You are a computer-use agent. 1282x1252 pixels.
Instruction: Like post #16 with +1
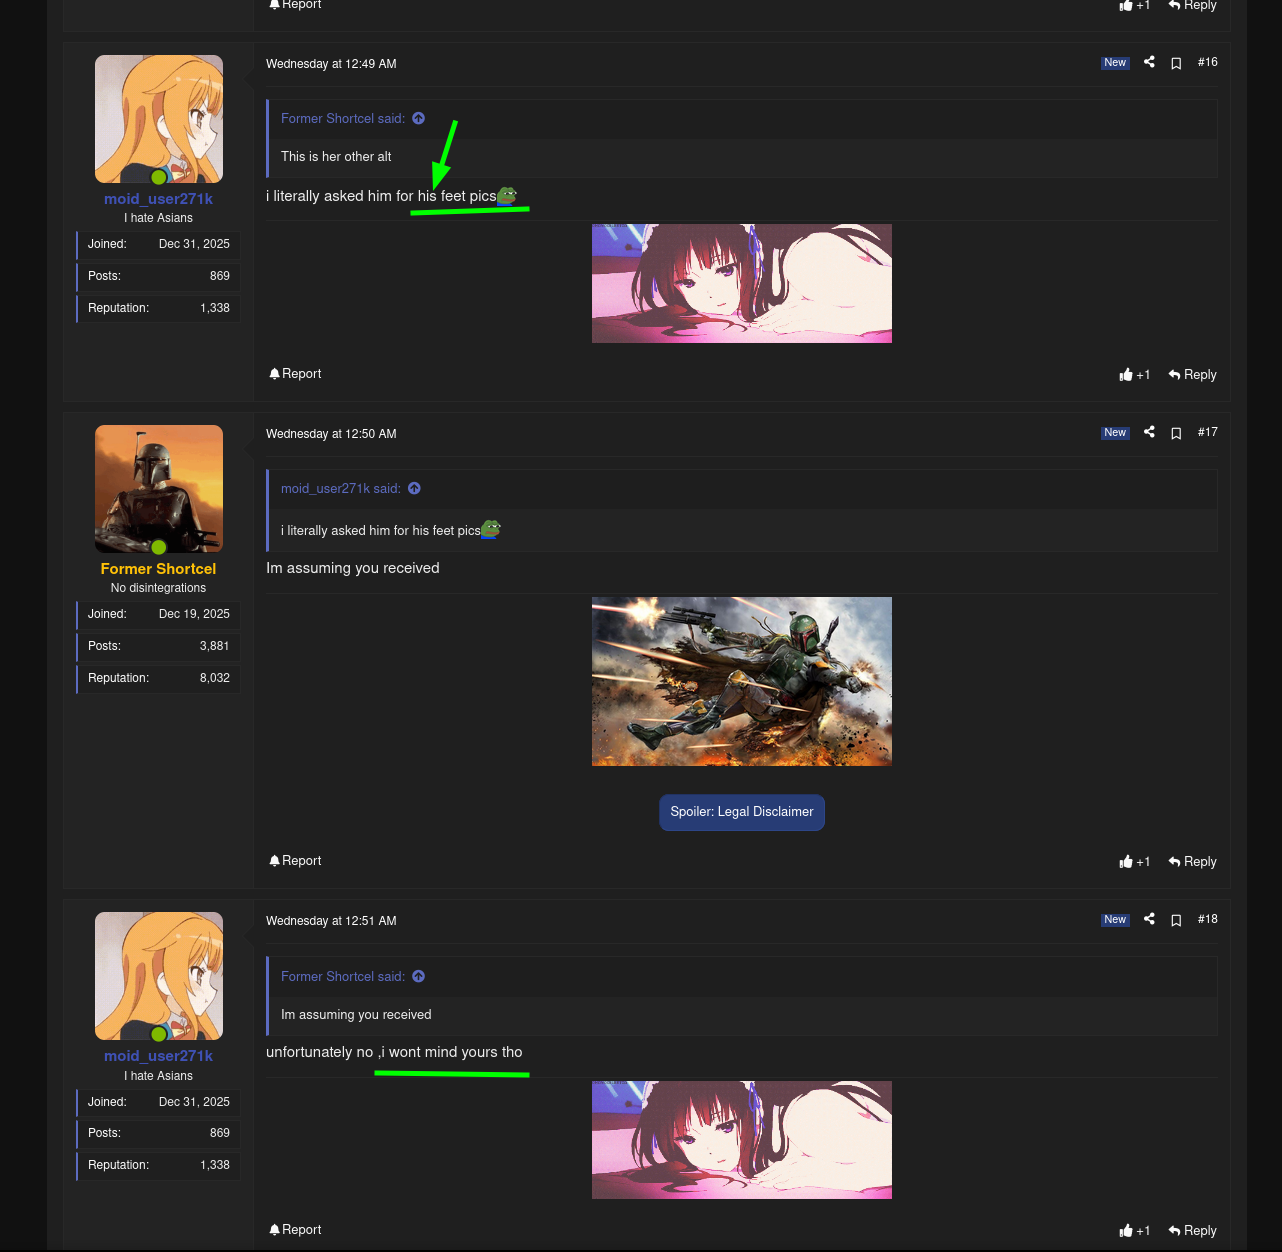[1134, 375]
